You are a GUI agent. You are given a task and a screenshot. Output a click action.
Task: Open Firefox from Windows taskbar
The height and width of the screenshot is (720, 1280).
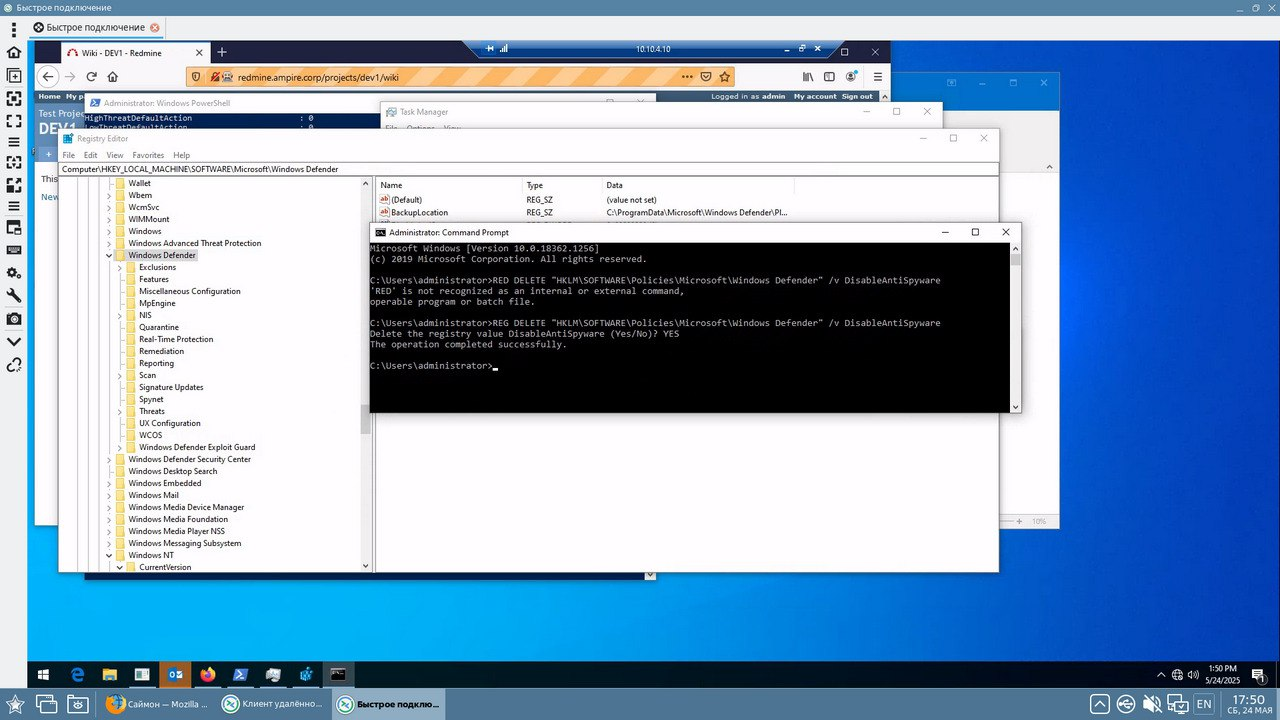pos(208,674)
